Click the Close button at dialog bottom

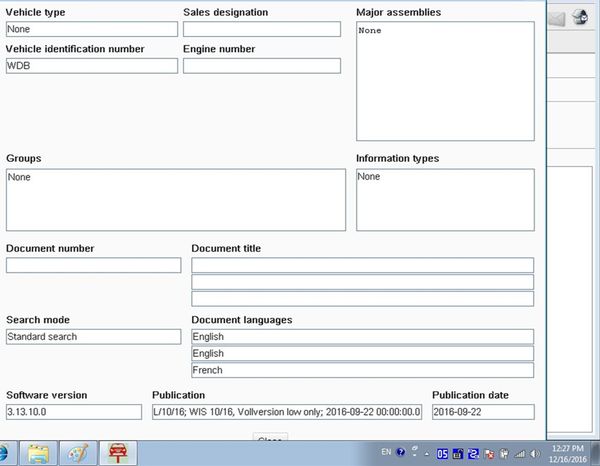pos(270,439)
